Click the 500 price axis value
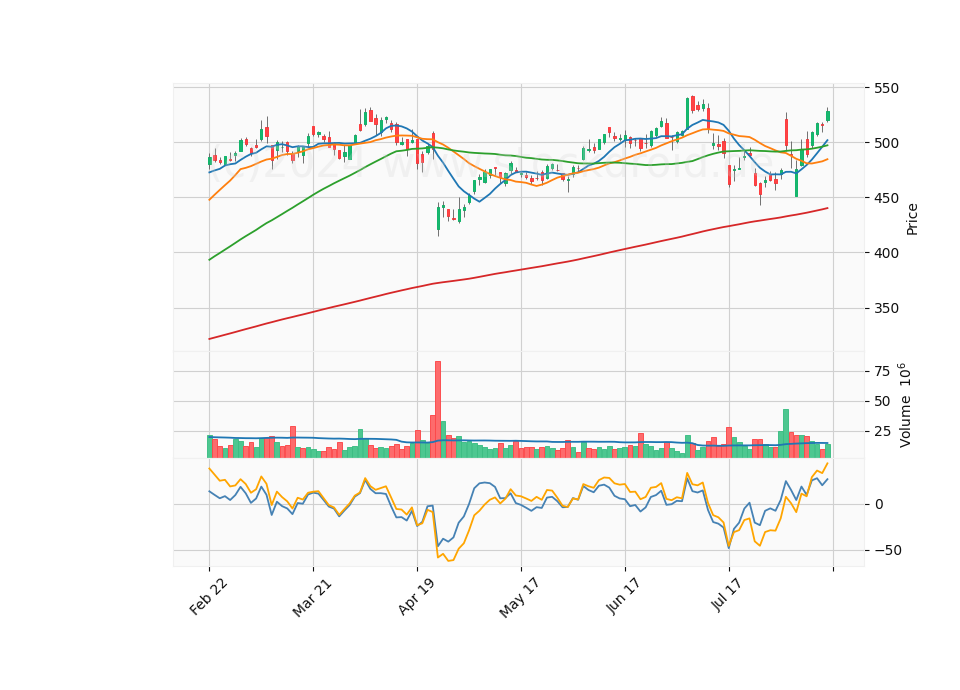 887,143
